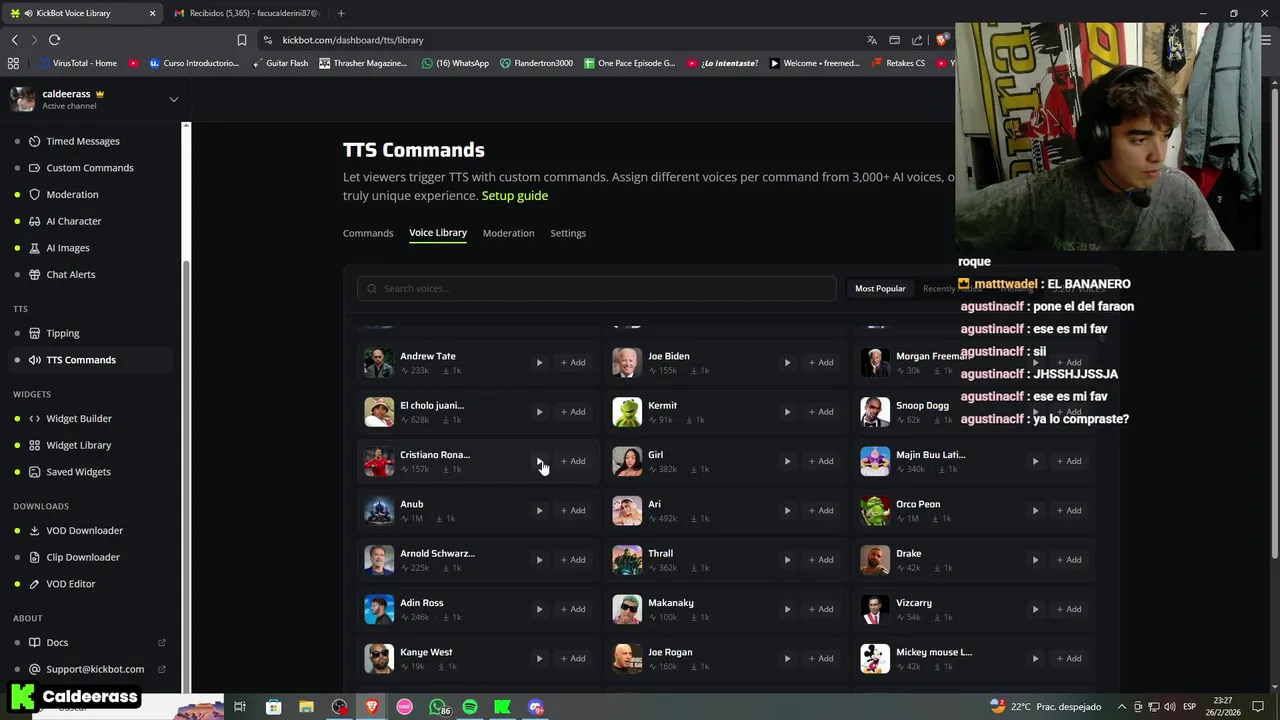Switch to the Moderation tab
The image size is (1280, 720).
pos(508,233)
